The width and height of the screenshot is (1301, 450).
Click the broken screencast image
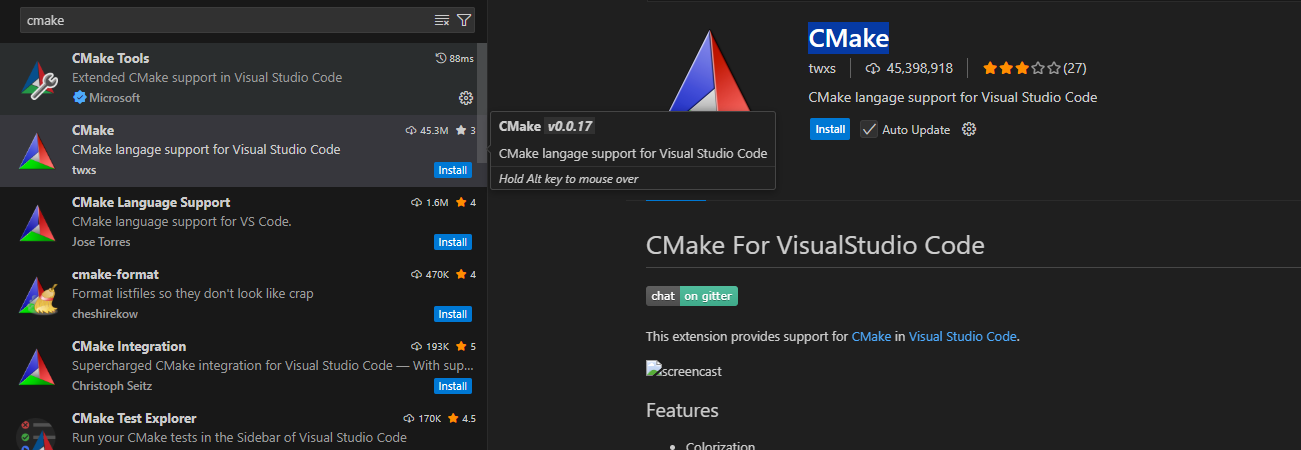click(684, 371)
